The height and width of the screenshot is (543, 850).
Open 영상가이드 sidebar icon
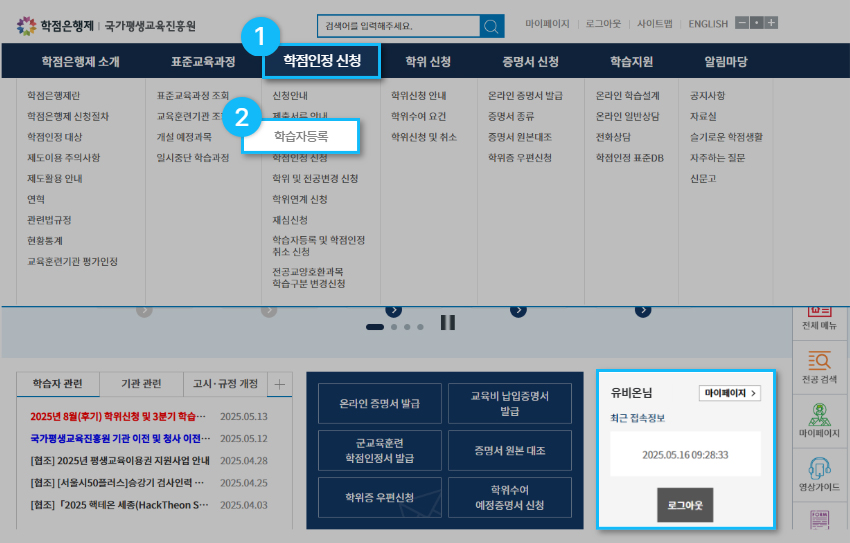819,475
